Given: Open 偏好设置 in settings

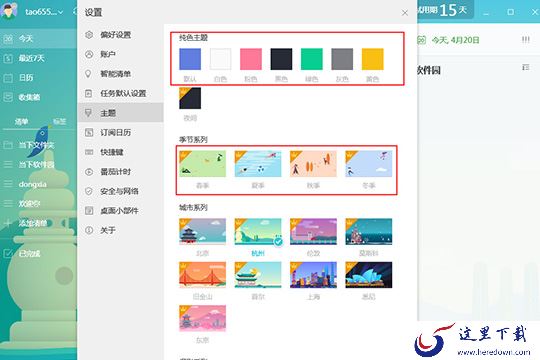Looking at the screenshot, I should (120, 34).
